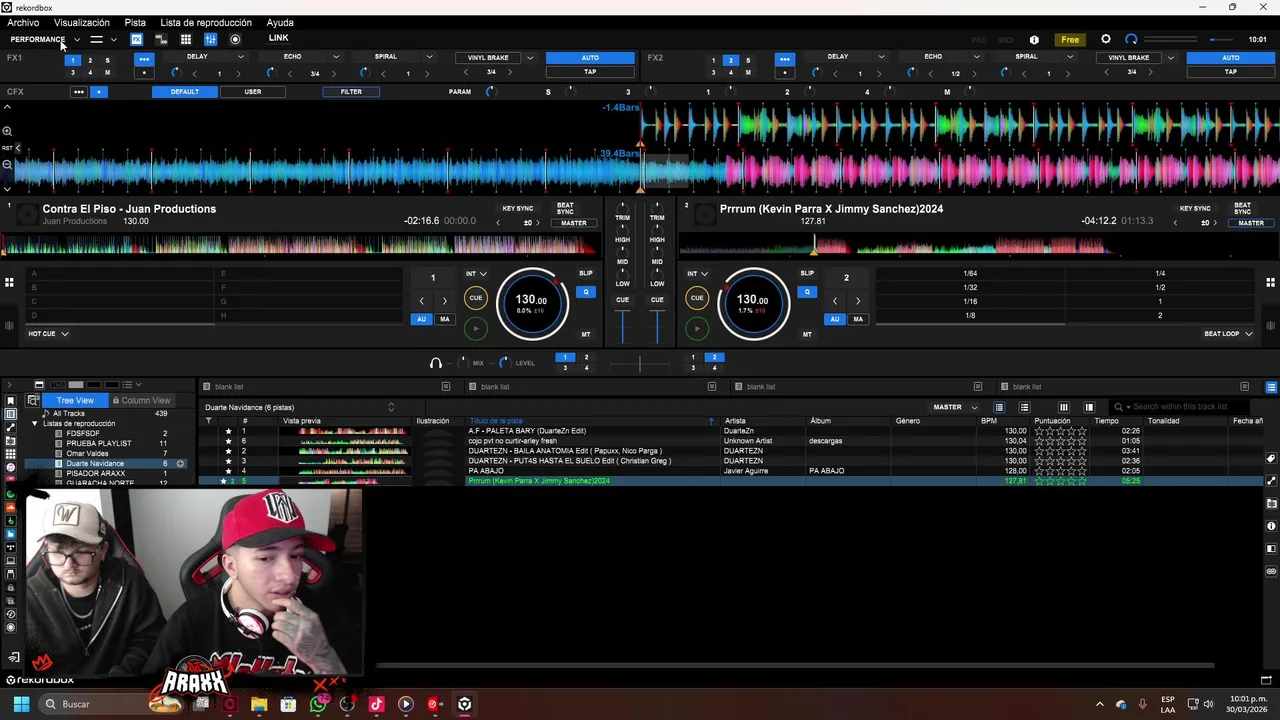Open the MASTER dropdown in the track list
The height and width of the screenshot is (720, 1280).
point(955,407)
